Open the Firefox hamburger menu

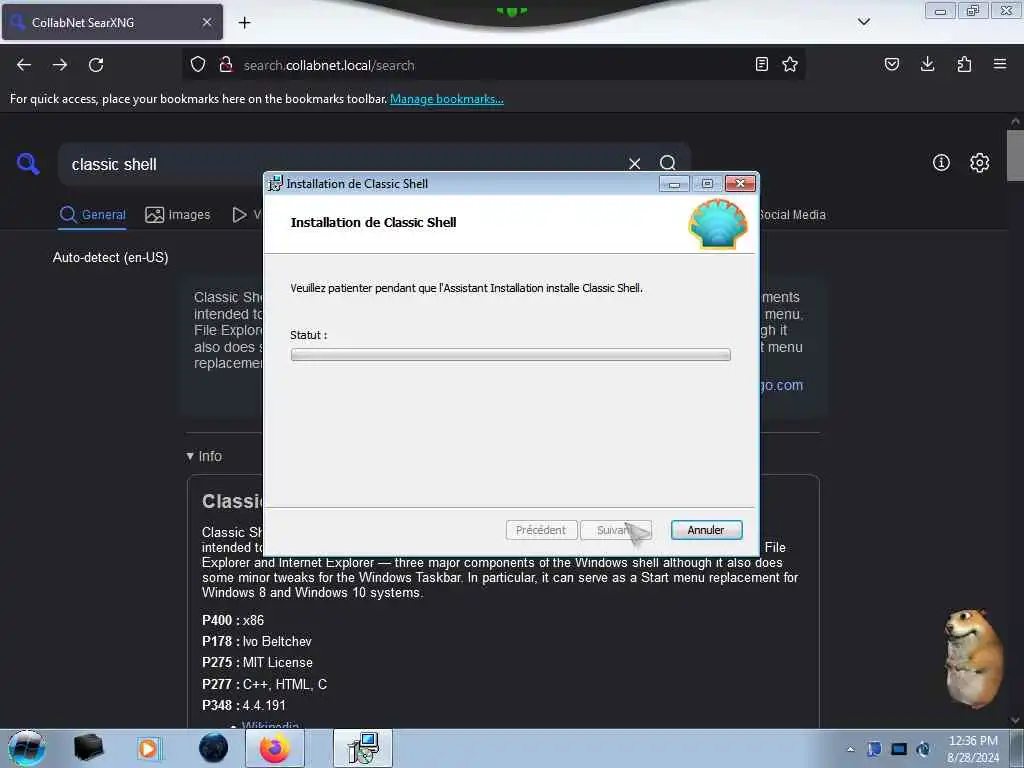(x=1000, y=65)
